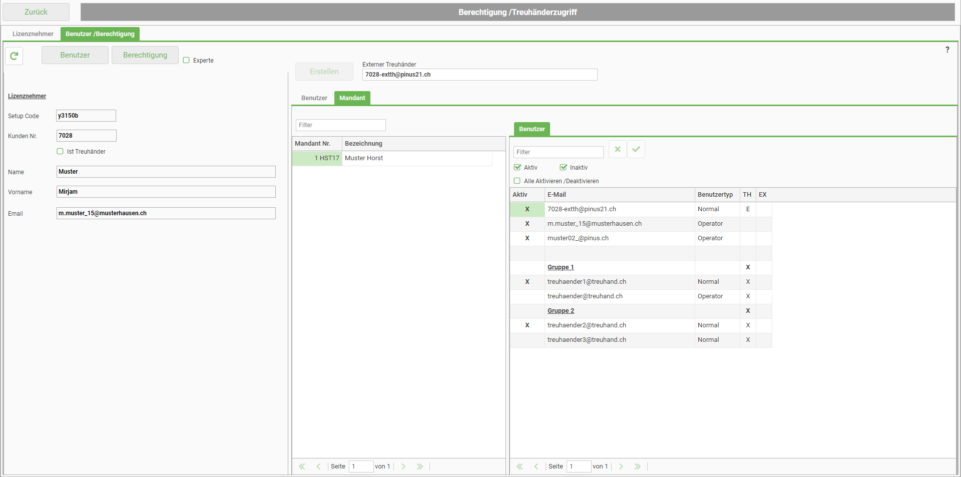Click the Erstellen button
Image resolution: width=961 pixels, height=477 pixels.
324,71
